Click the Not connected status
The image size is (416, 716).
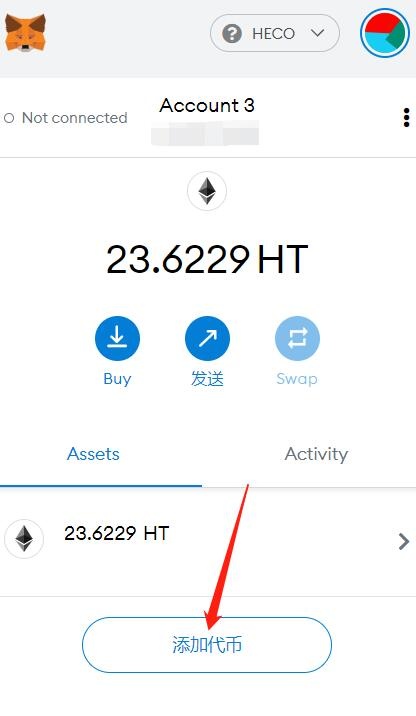[65, 118]
